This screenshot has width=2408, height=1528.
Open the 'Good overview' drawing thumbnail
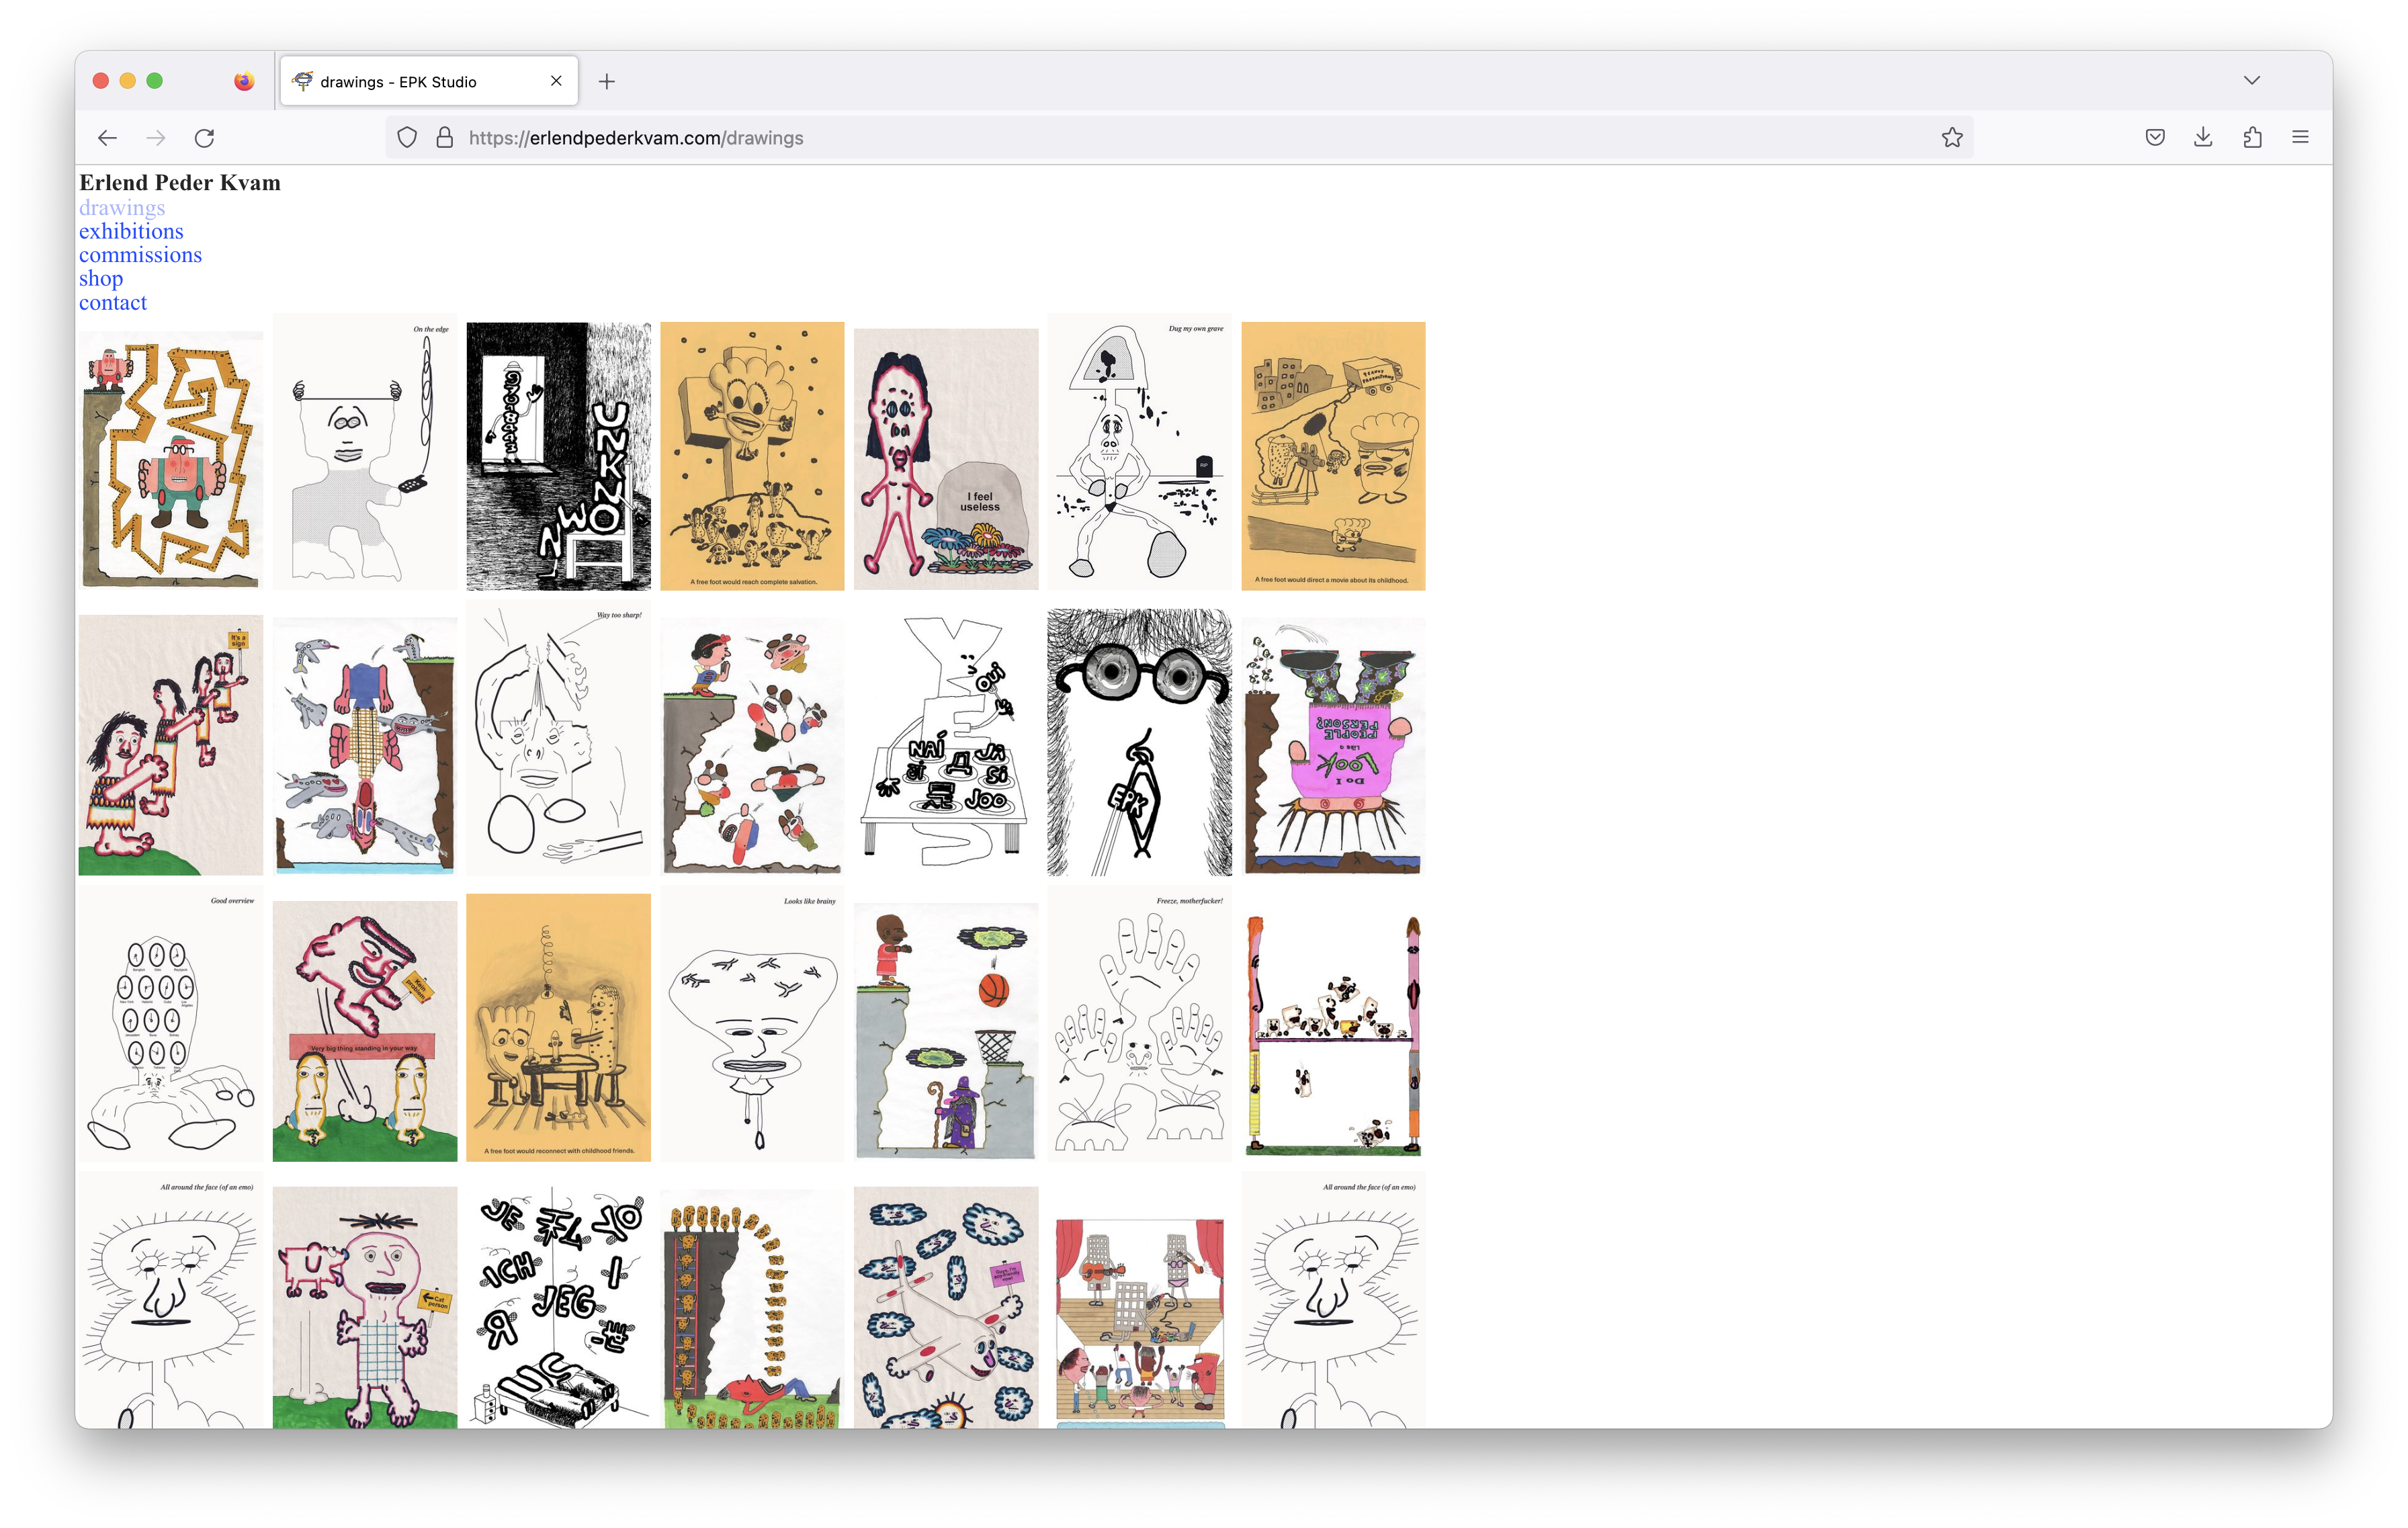click(171, 1024)
